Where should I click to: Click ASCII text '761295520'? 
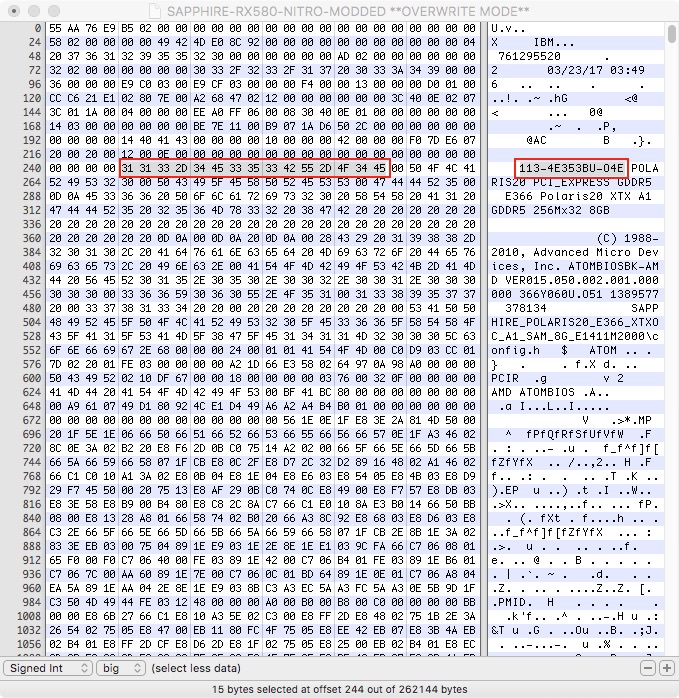click(x=529, y=57)
